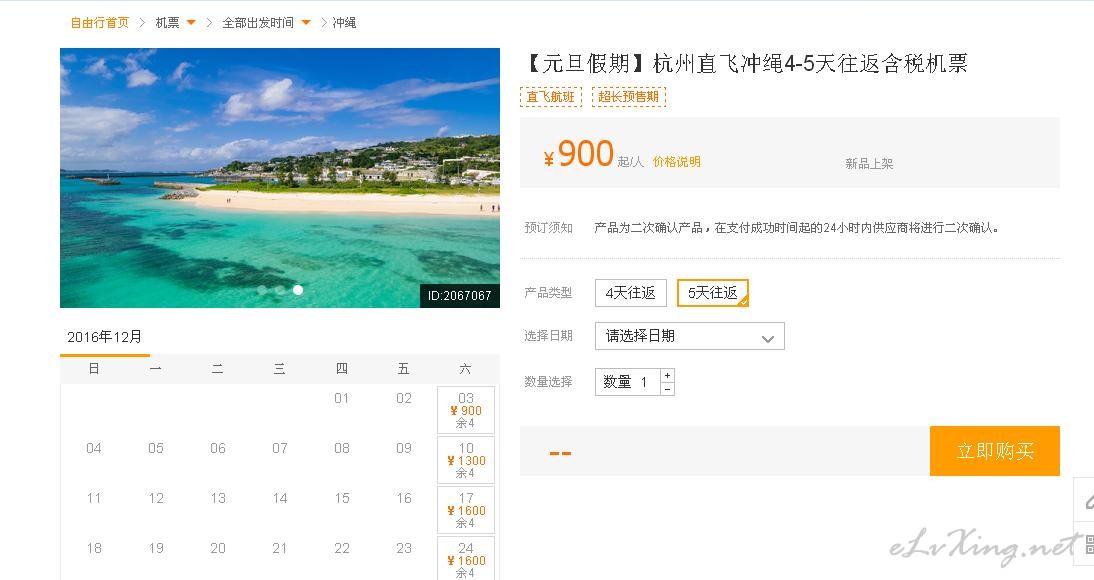Click calendar date 02

[403, 399]
